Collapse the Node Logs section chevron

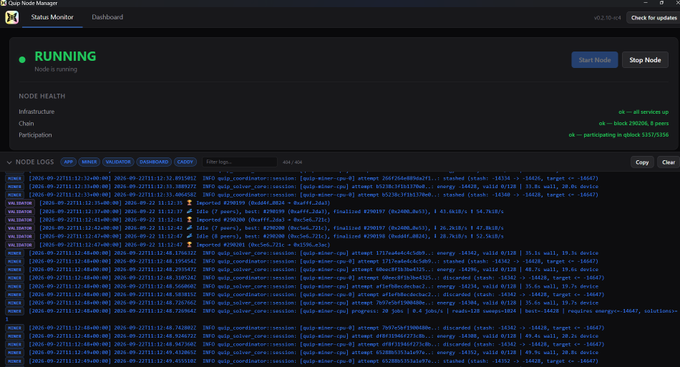[9, 162]
